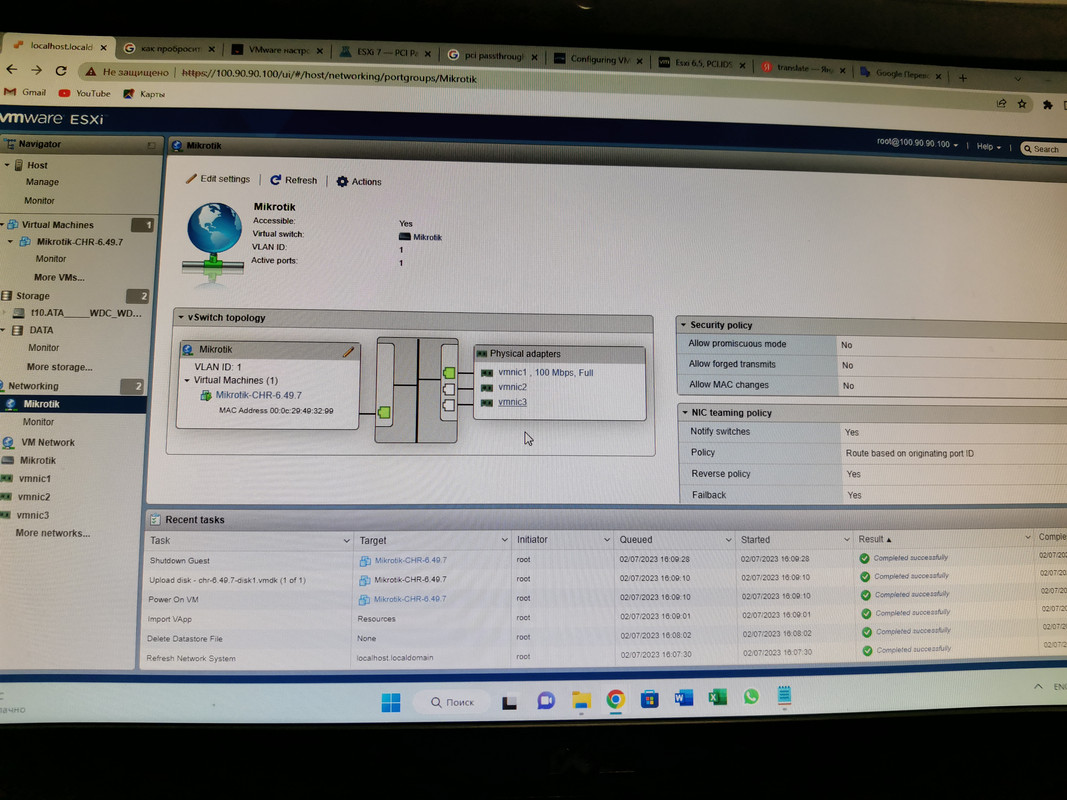Click the Search field in ESXi header
Screen dimensions: 1067x800
tap(1045, 149)
